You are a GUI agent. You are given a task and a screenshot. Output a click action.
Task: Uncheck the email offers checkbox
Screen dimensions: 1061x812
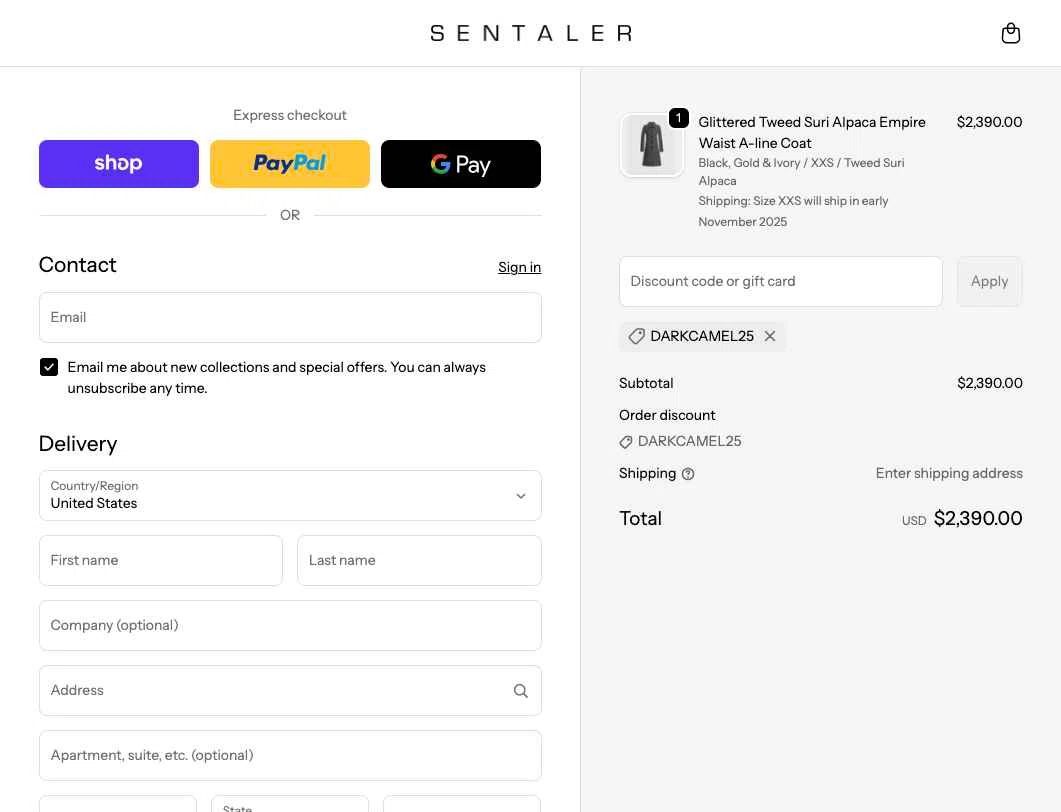pos(49,367)
